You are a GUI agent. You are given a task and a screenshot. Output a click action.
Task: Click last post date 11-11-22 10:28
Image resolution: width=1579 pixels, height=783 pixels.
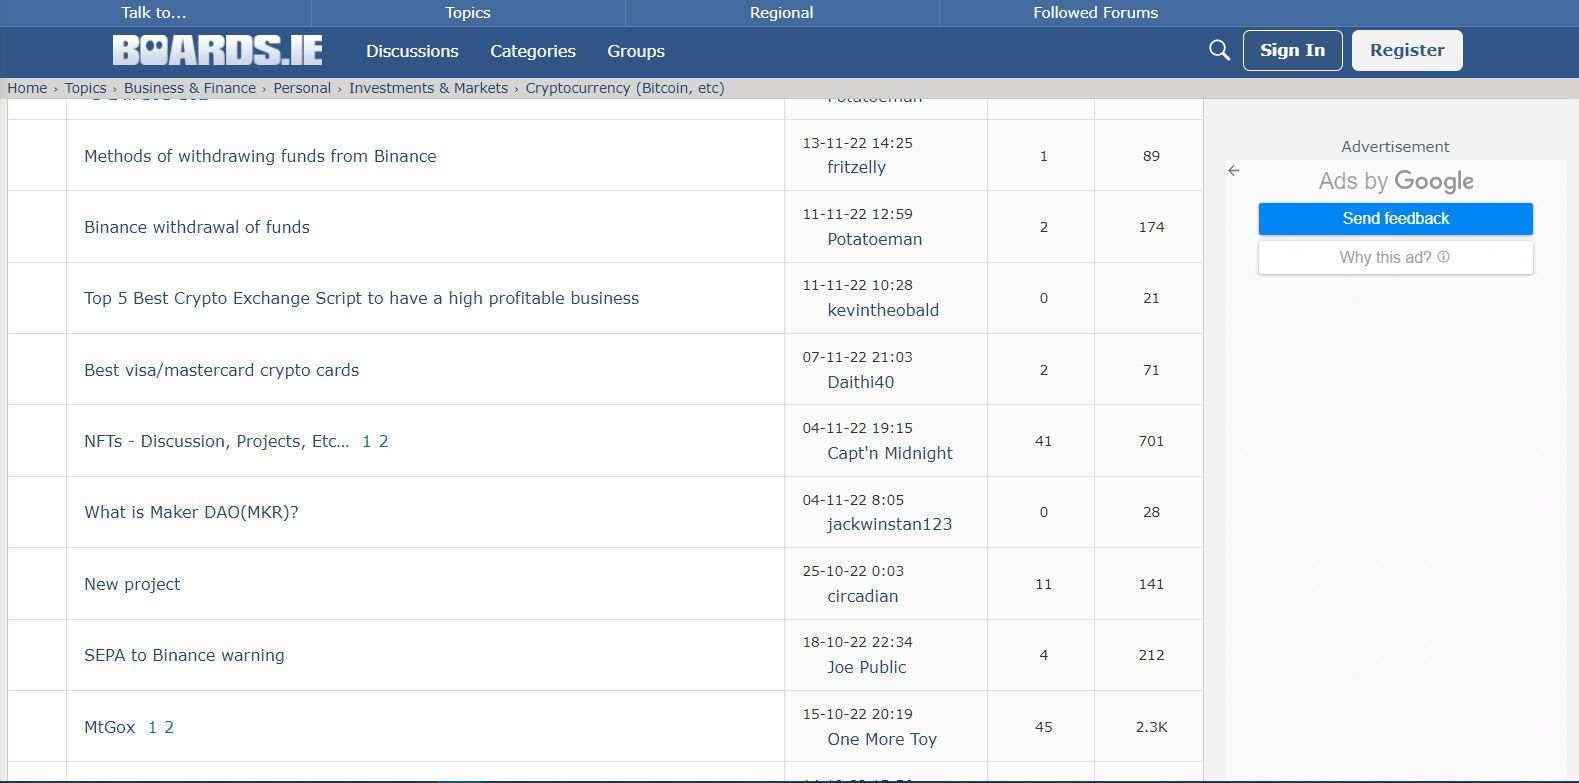click(x=857, y=285)
